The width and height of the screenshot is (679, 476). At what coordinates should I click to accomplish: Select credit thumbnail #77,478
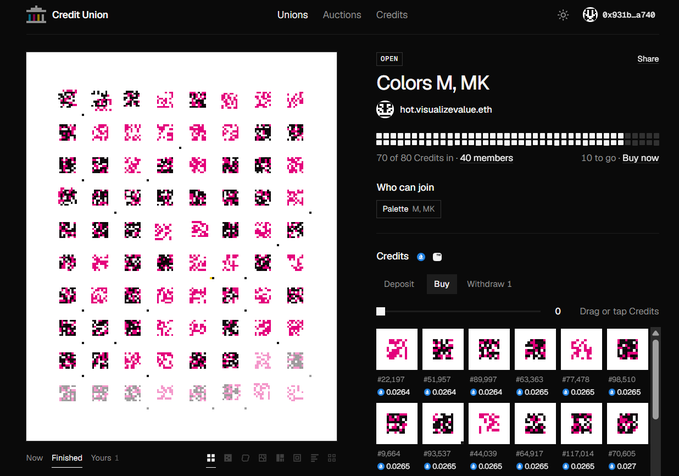click(581, 349)
